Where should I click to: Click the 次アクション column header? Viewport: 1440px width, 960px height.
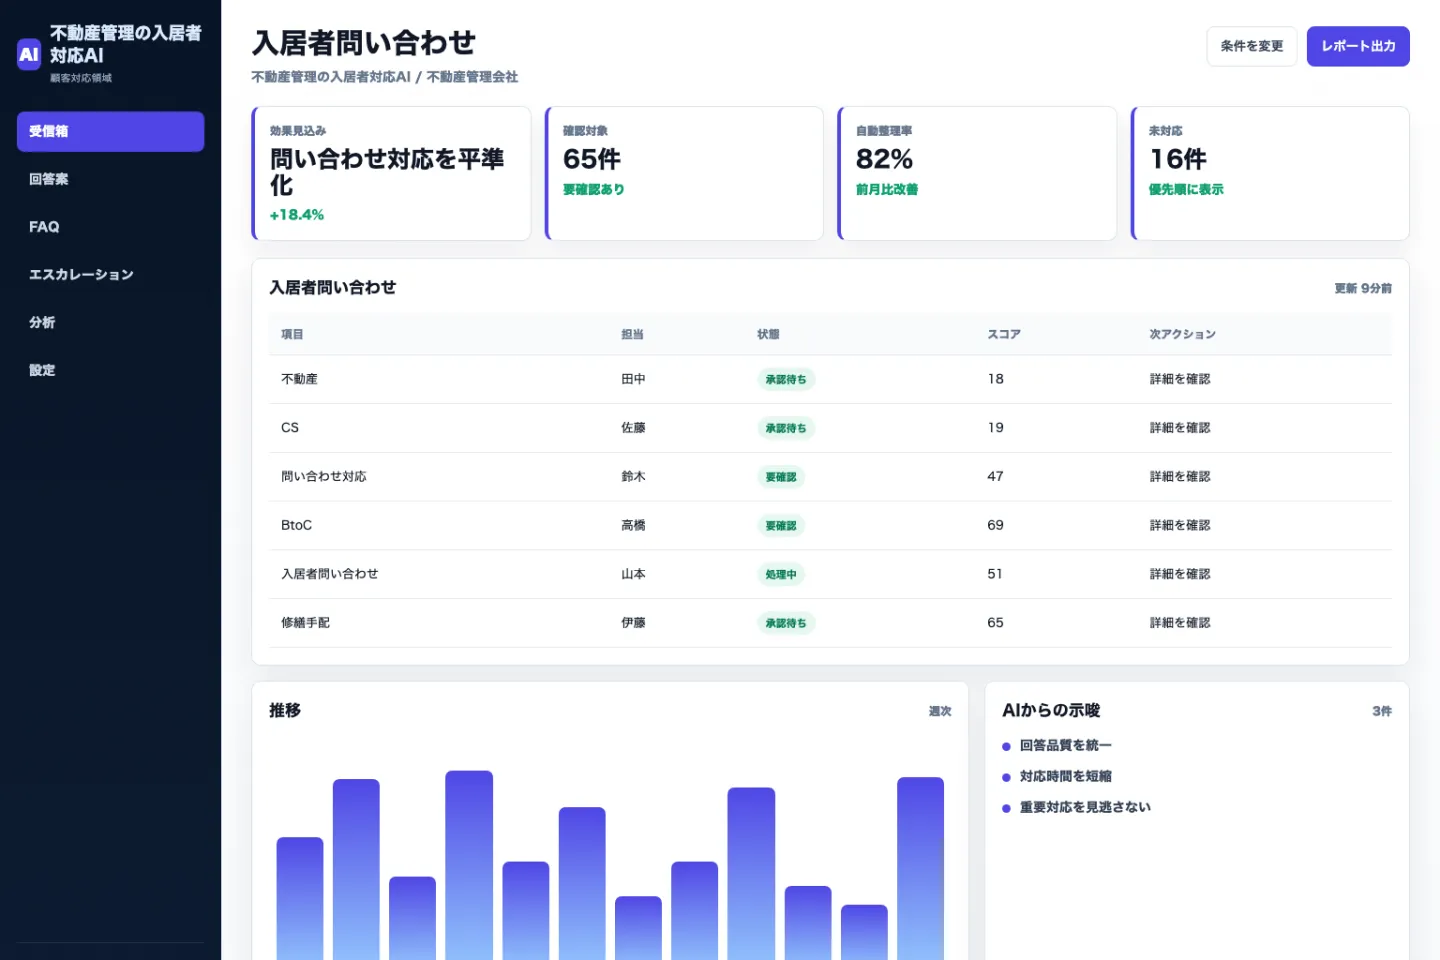coord(1182,334)
